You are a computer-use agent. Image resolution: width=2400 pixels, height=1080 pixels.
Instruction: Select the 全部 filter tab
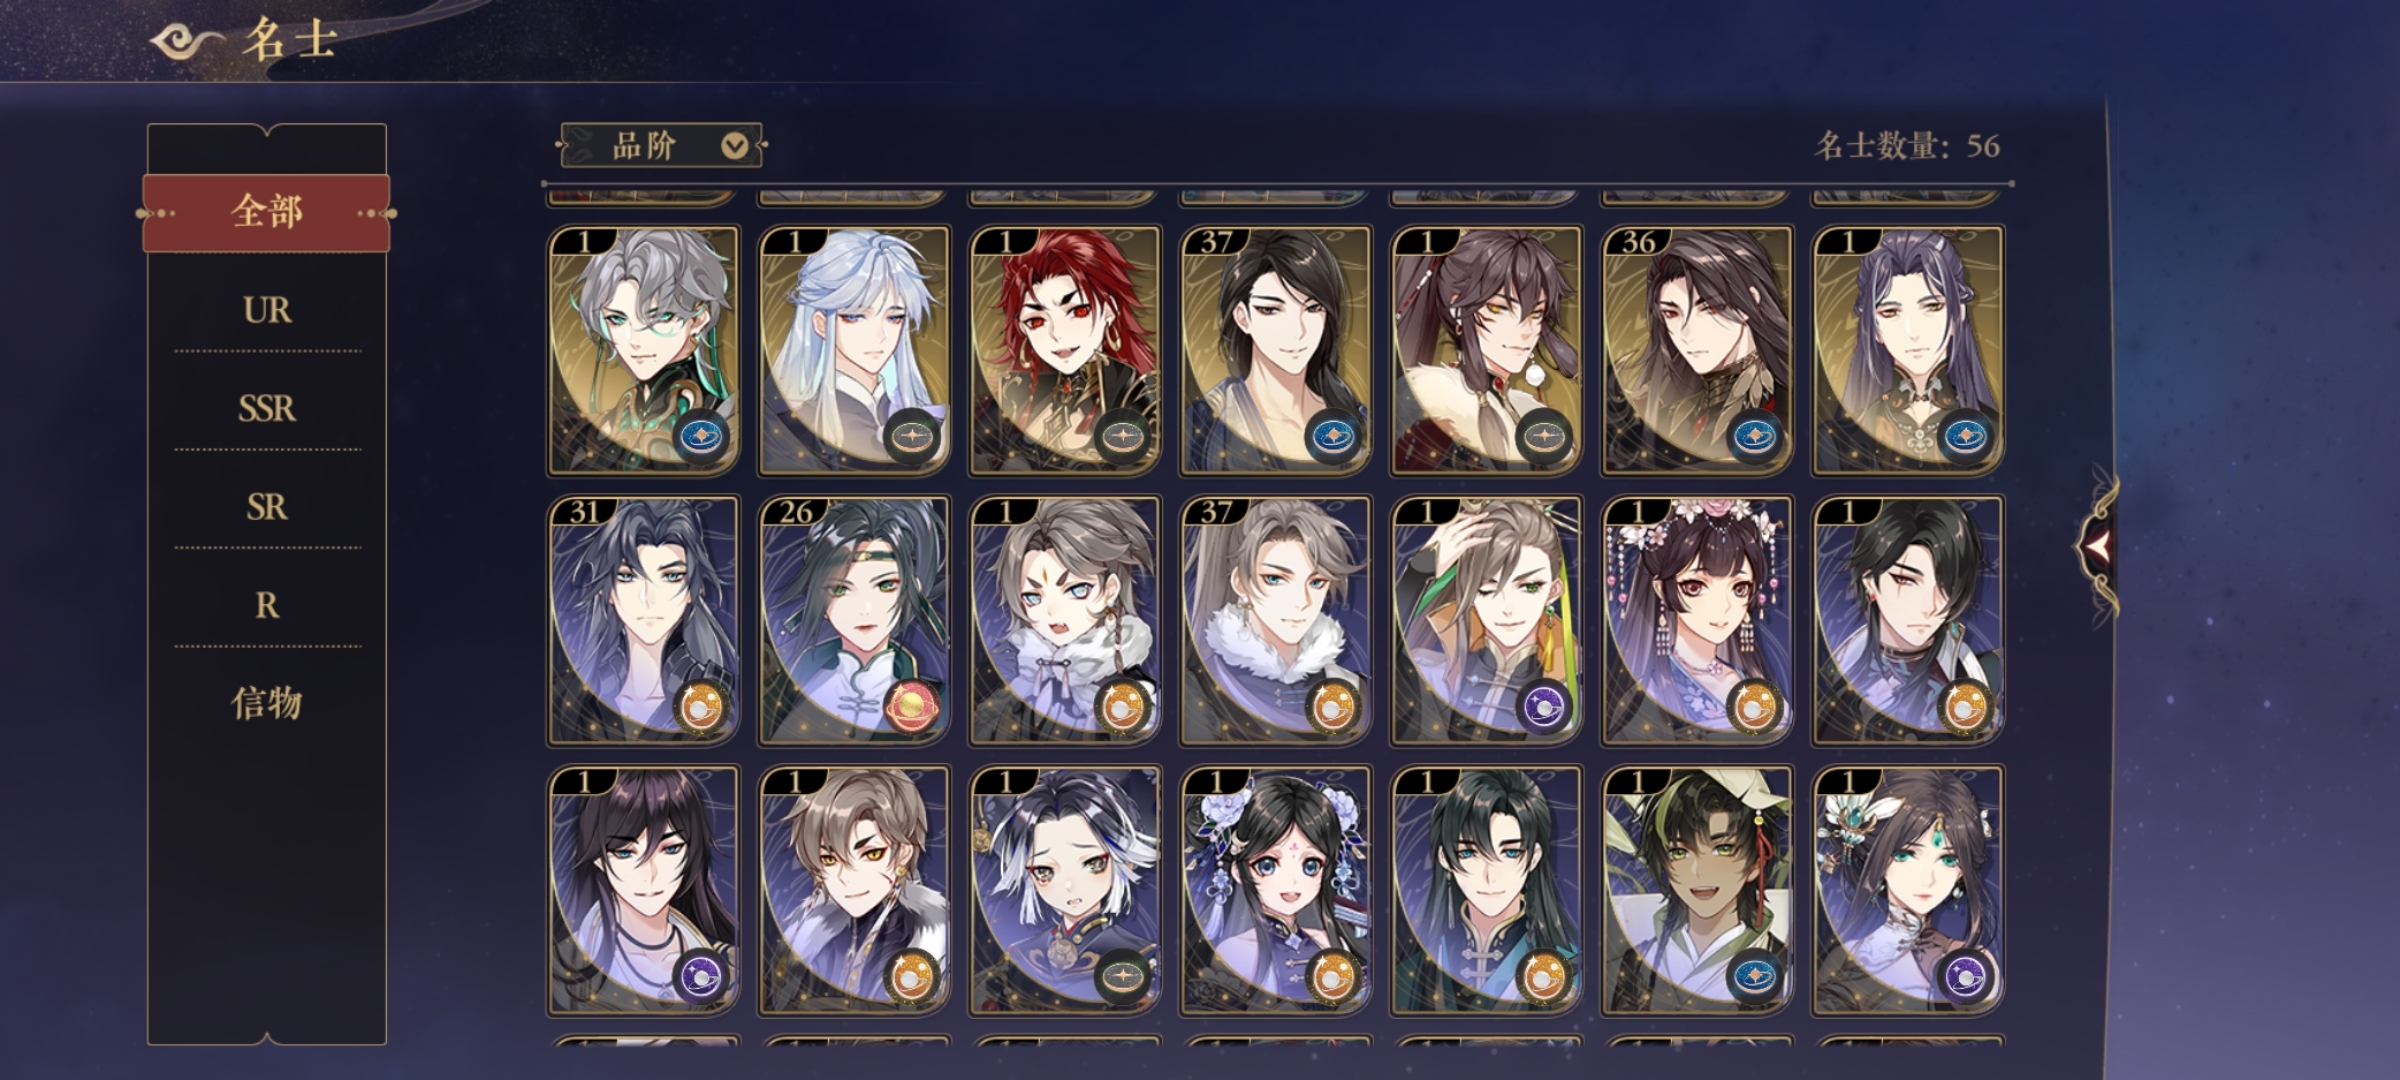266,212
